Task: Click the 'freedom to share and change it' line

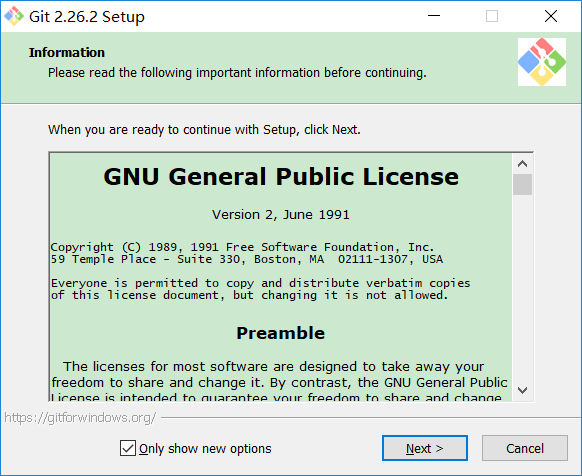Action: pyautogui.click(x=279, y=382)
